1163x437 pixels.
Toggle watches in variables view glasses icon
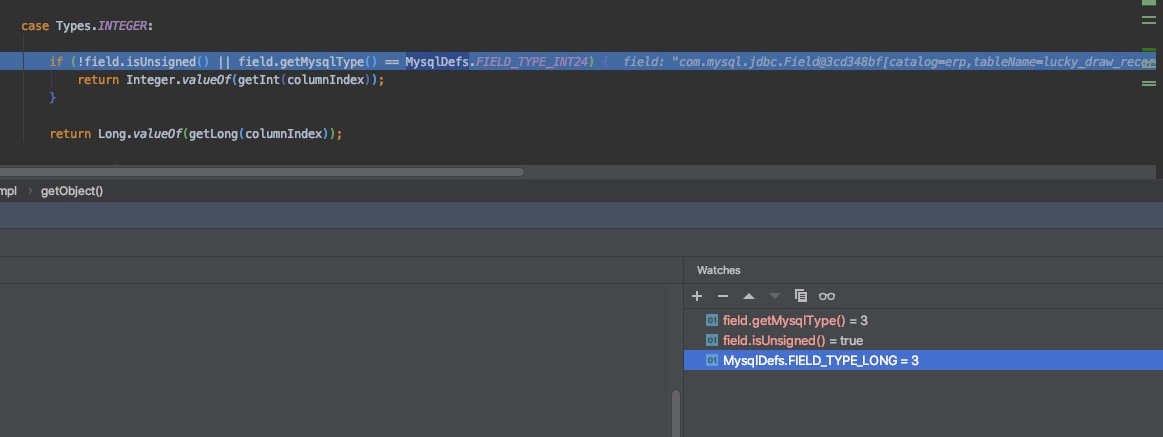pos(827,296)
